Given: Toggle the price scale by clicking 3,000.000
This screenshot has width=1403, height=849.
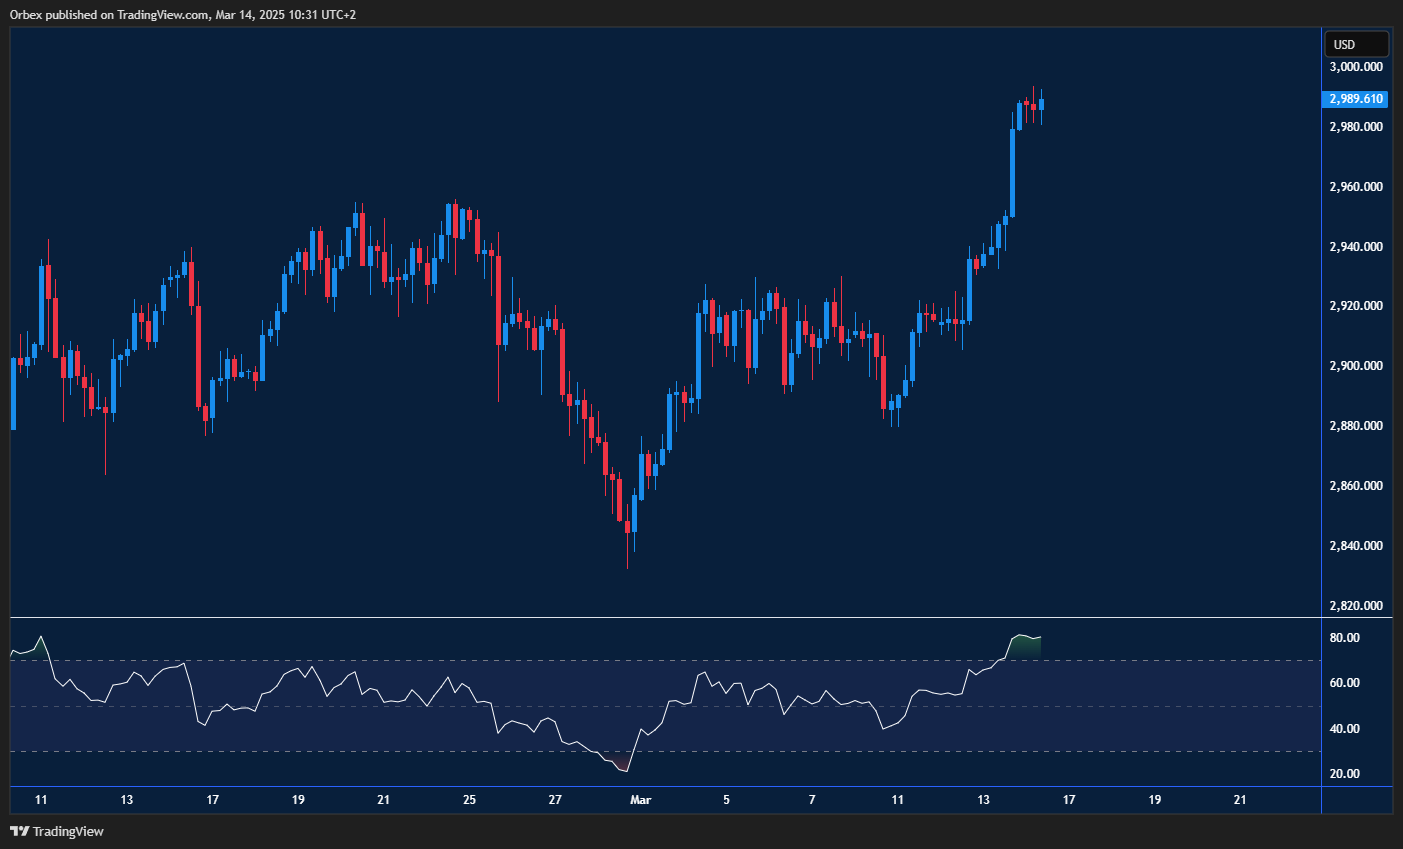Looking at the screenshot, I should 1357,67.
